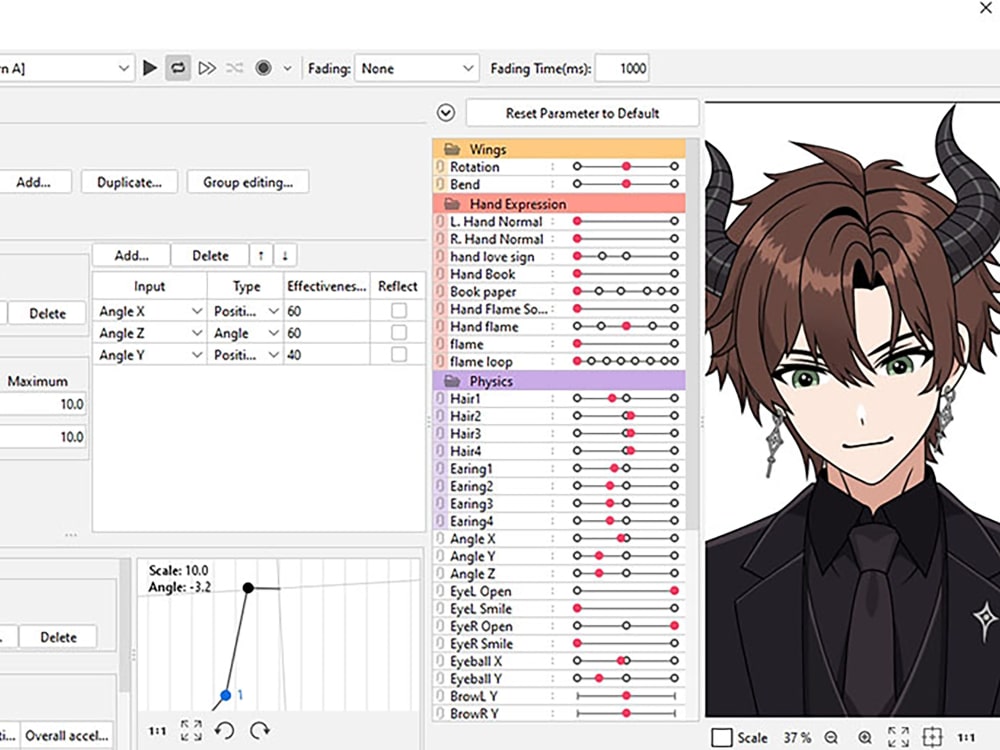Skip to next motion with fast-forward icon
Screen dimensions: 1000x750
click(x=207, y=68)
